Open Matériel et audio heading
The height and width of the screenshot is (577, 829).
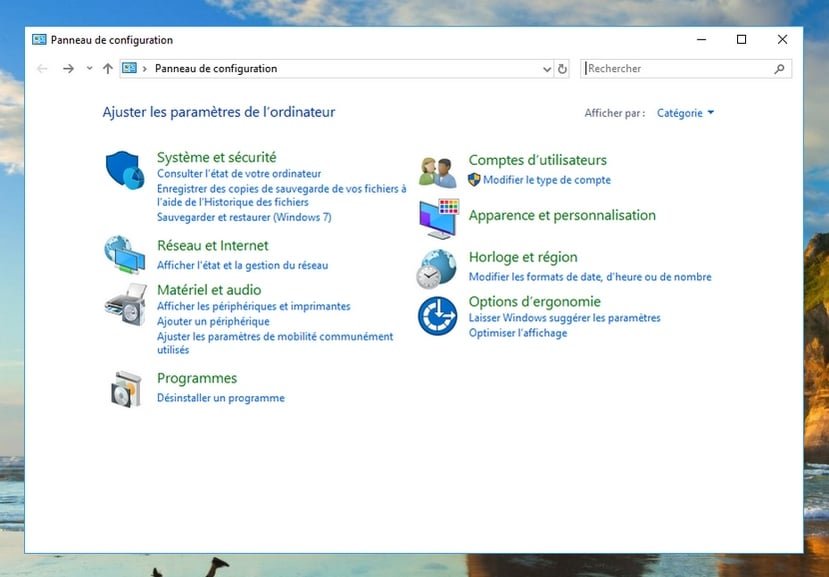click(x=209, y=290)
